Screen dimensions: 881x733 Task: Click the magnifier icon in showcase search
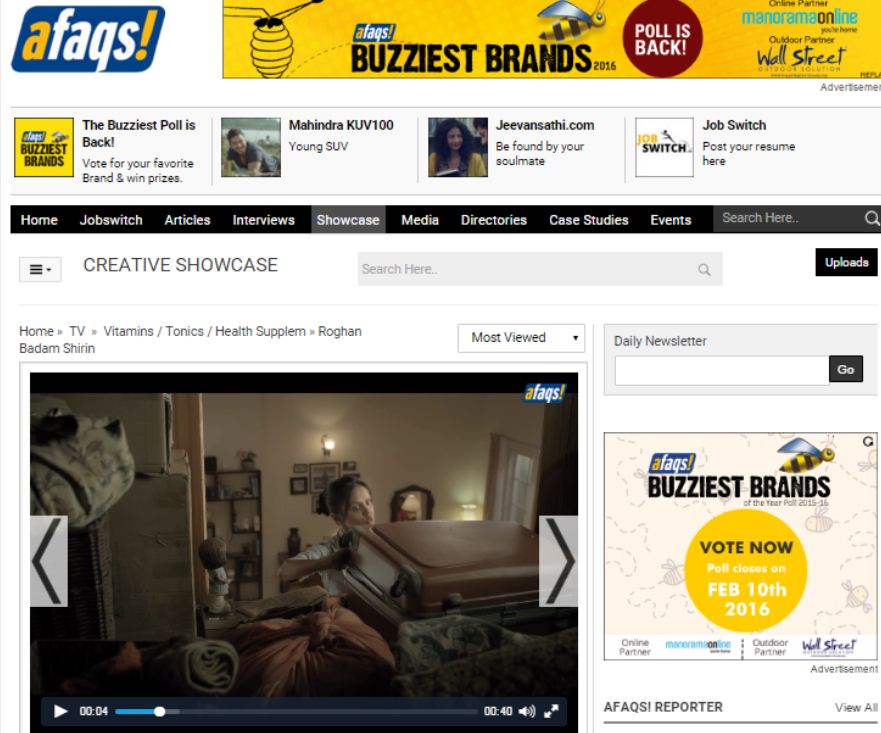coord(704,270)
